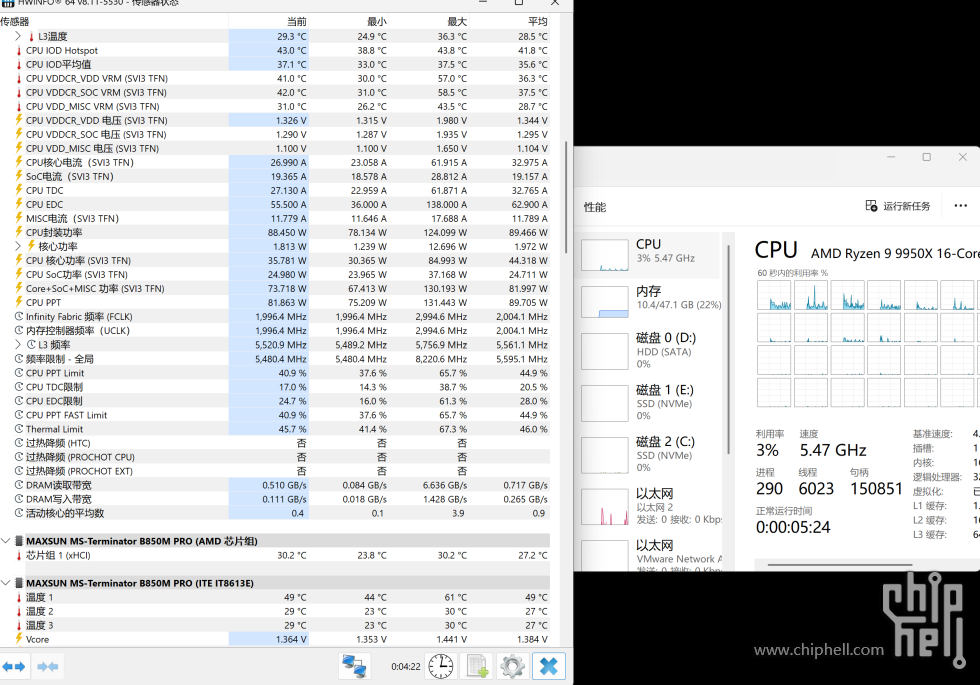Click the 平均 column header
980x685 pixels.
click(537, 21)
